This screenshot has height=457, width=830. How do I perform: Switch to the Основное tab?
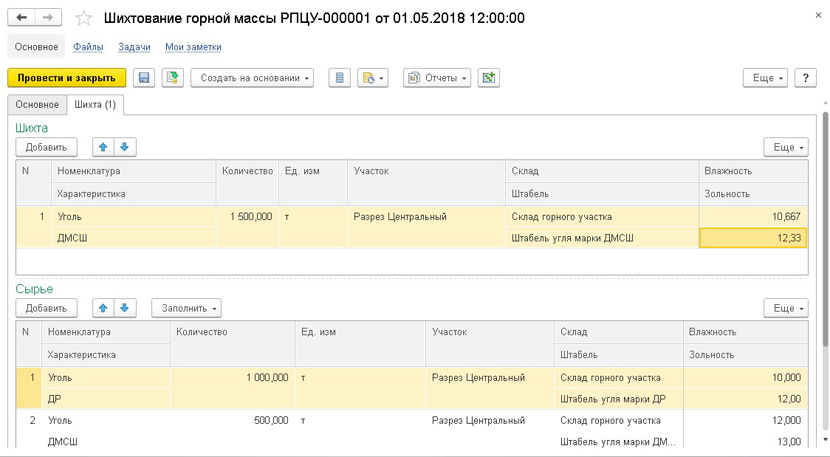[x=37, y=104]
